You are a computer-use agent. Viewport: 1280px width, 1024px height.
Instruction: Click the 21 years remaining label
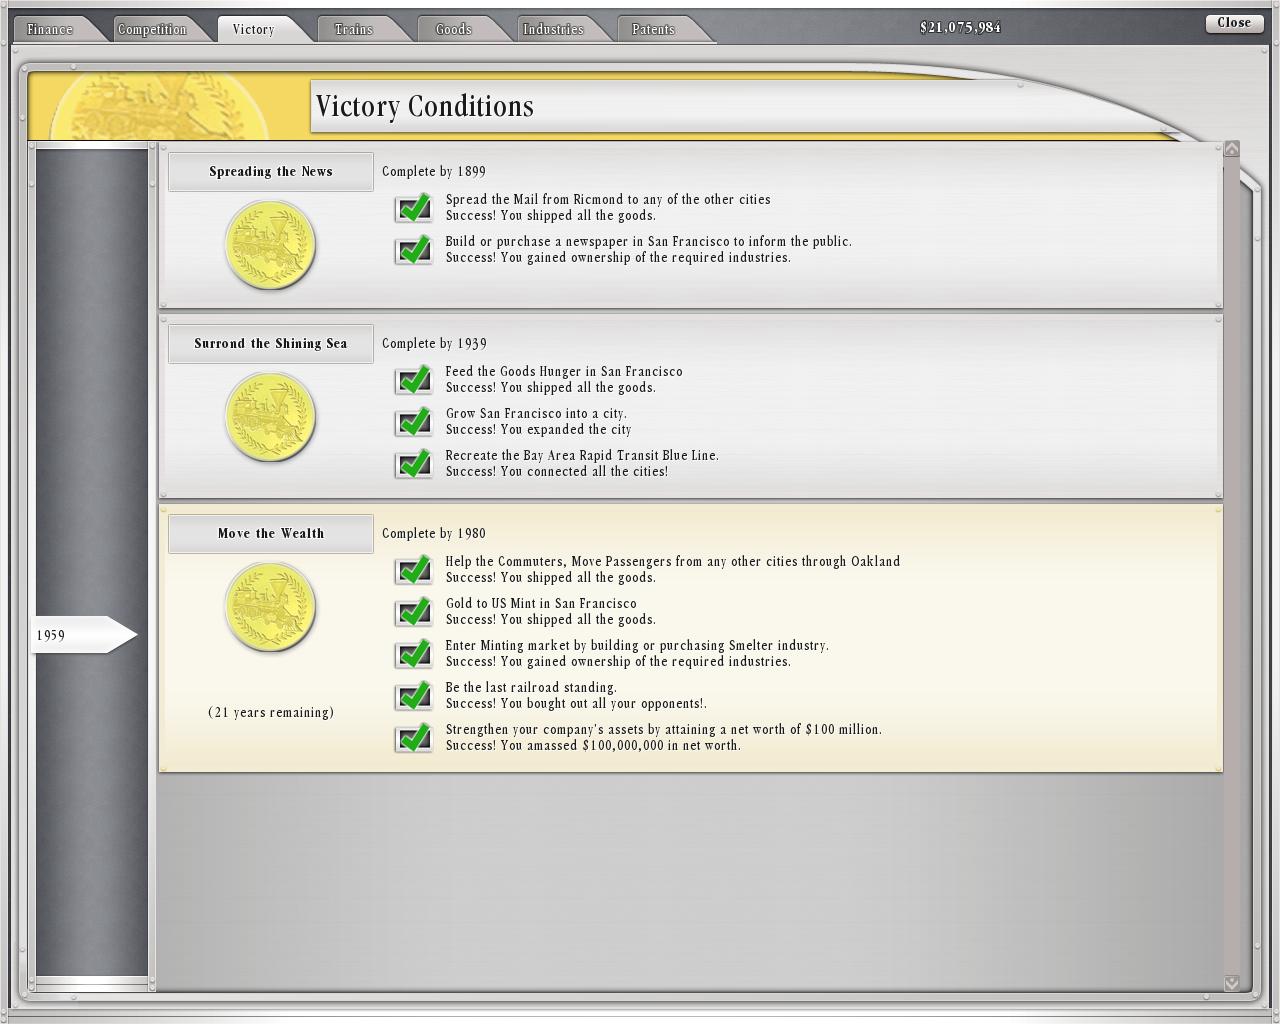(x=271, y=713)
